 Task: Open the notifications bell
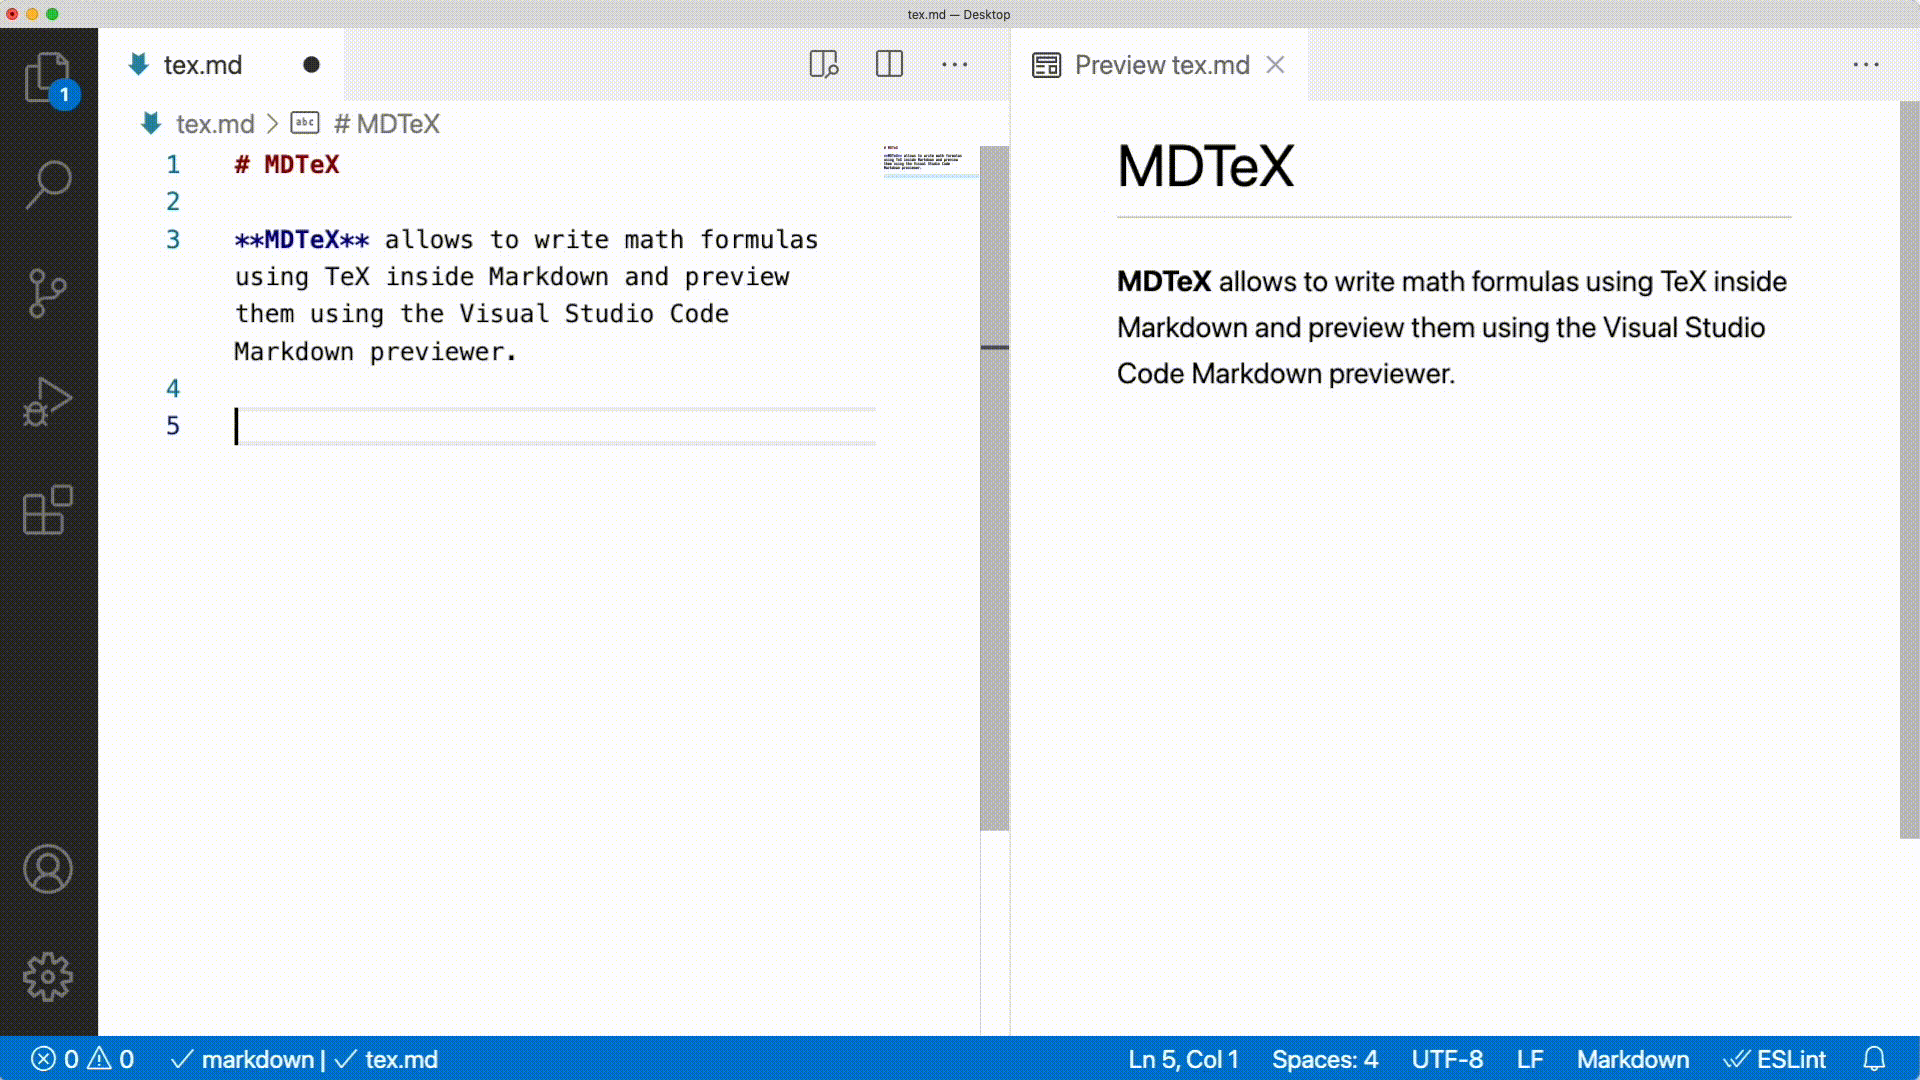(x=1874, y=1059)
